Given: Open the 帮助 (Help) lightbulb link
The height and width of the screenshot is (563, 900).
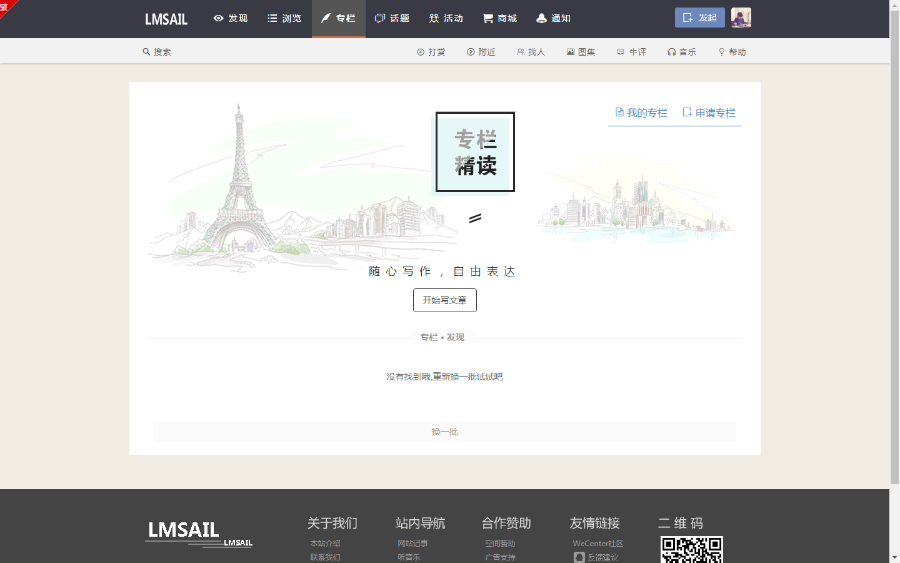Looking at the screenshot, I should [732, 52].
